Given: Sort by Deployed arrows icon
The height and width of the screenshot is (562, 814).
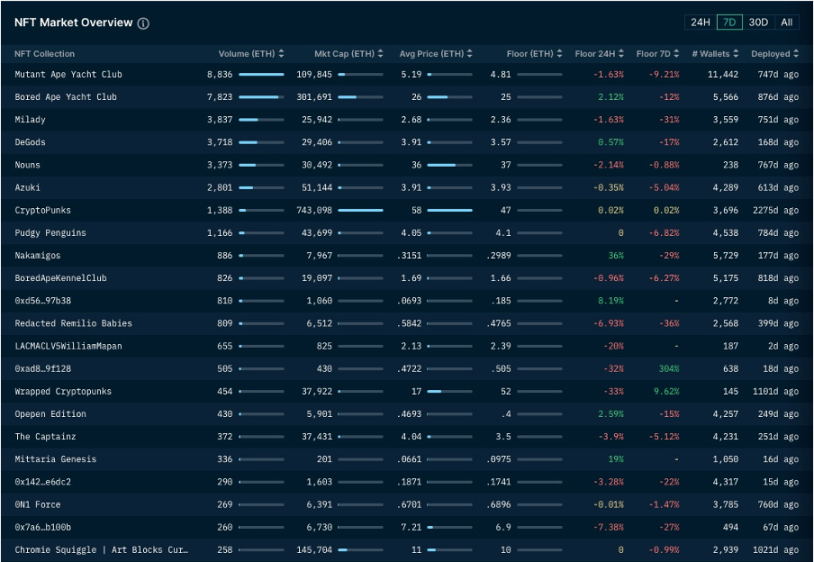Looking at the screenshot, I should click(x=796, y=53).
